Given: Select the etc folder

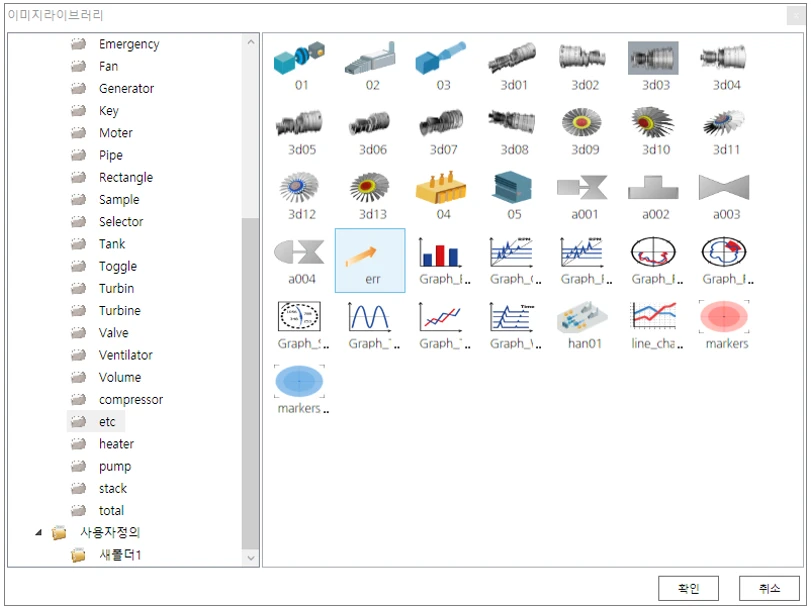Looking at the screenshot, I should tap(107, 422).
